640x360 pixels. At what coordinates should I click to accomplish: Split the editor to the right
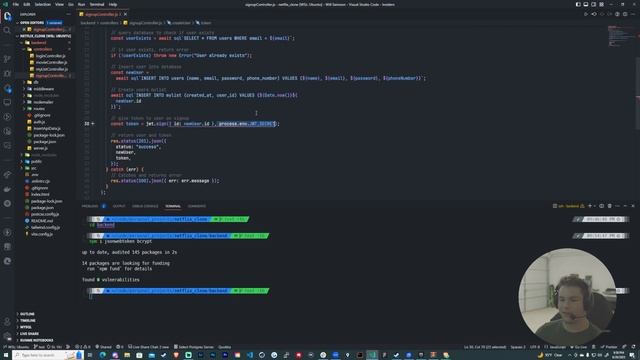[625, 14]
